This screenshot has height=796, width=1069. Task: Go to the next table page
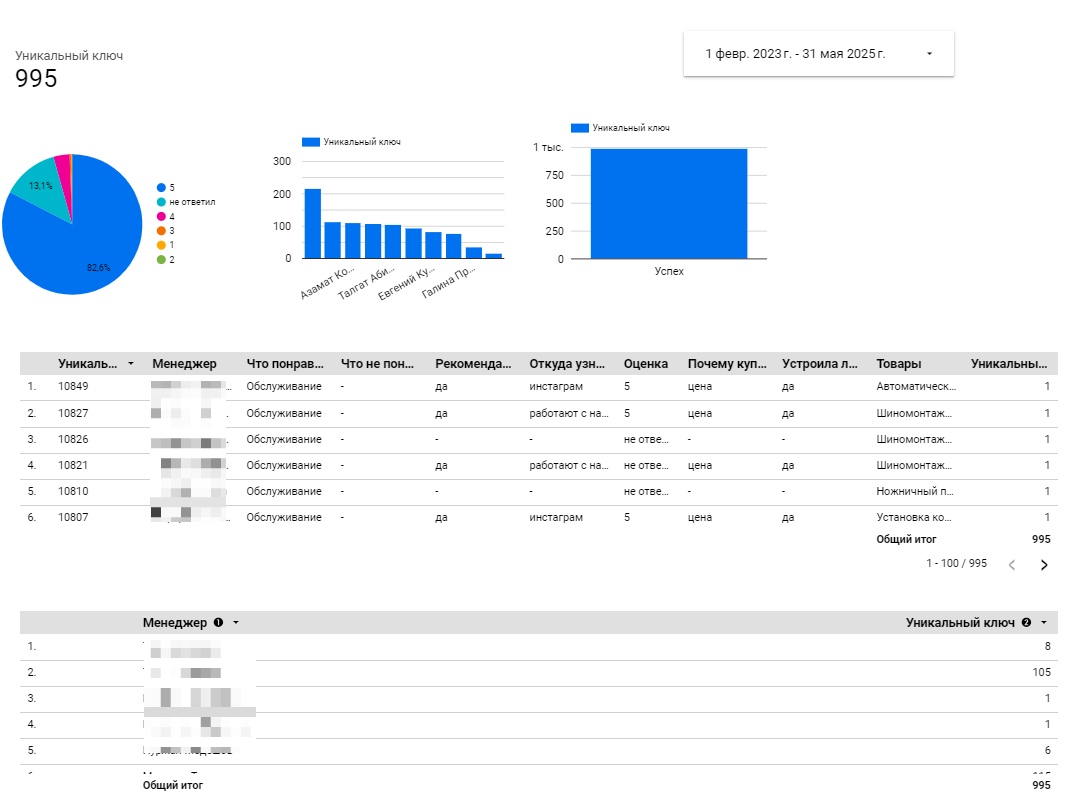[1044, 565]
